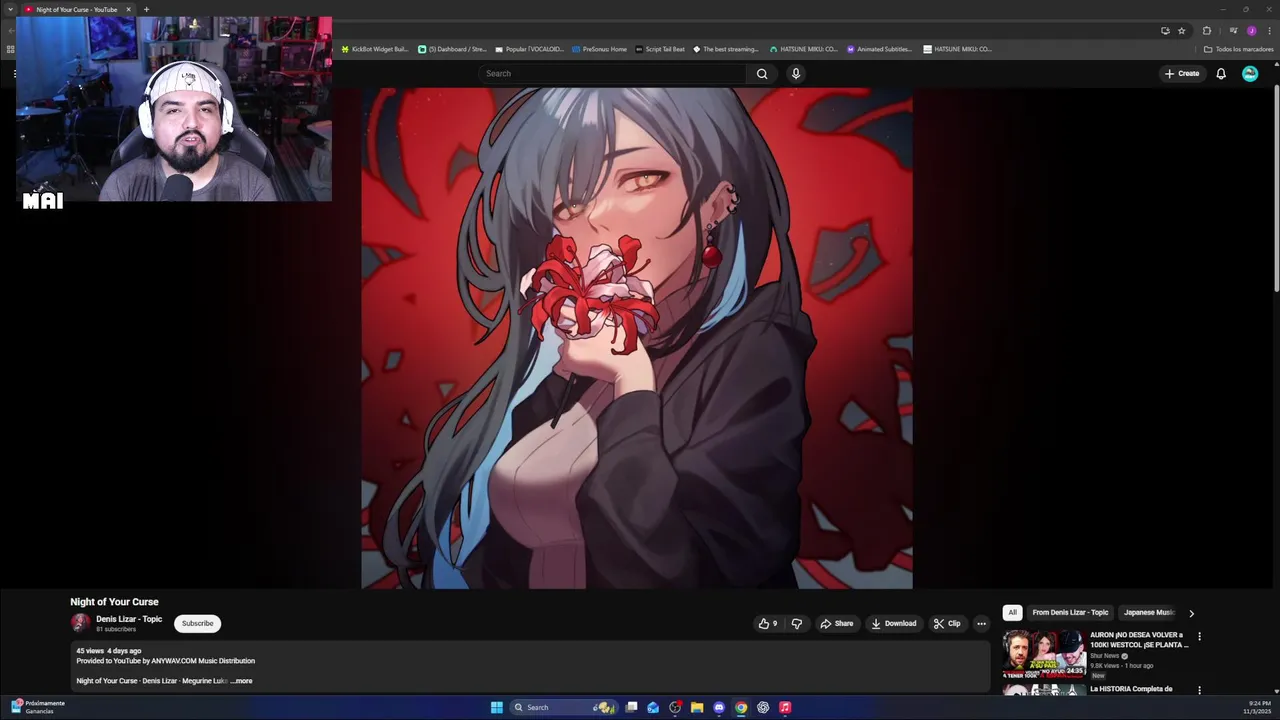Click the Share button

click(837, 623)
